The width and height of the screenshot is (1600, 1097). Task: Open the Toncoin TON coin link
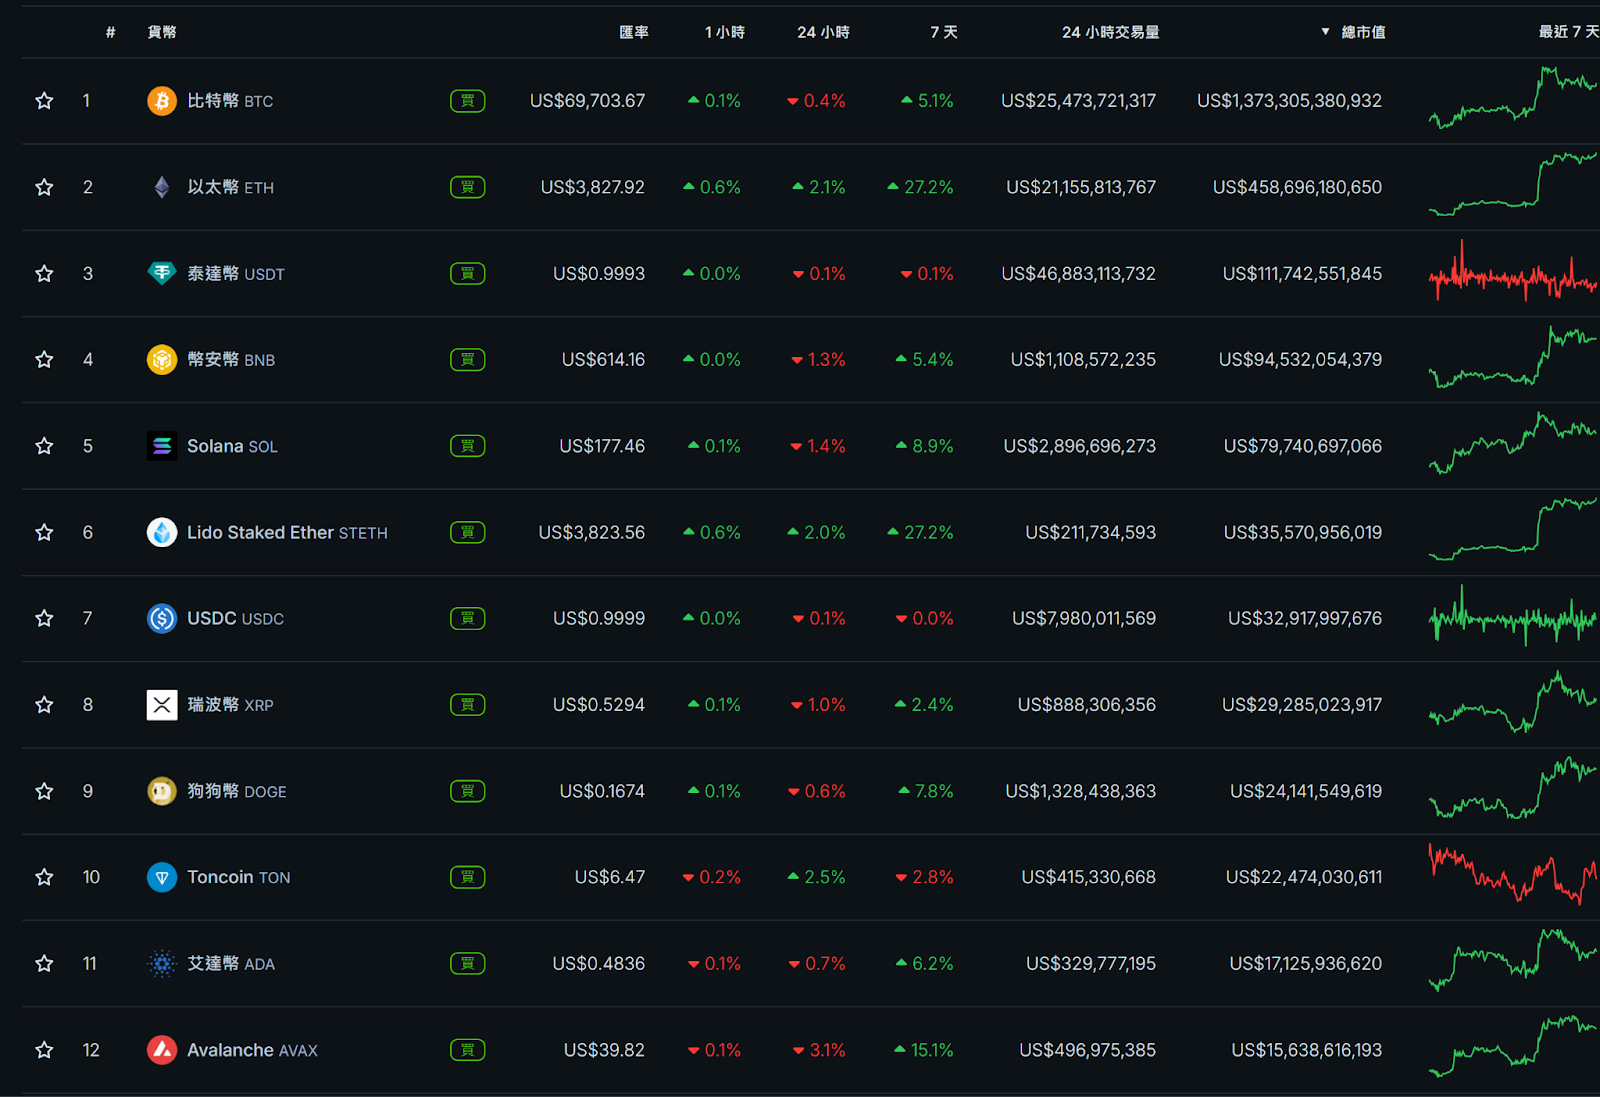(x=239, y=877)
